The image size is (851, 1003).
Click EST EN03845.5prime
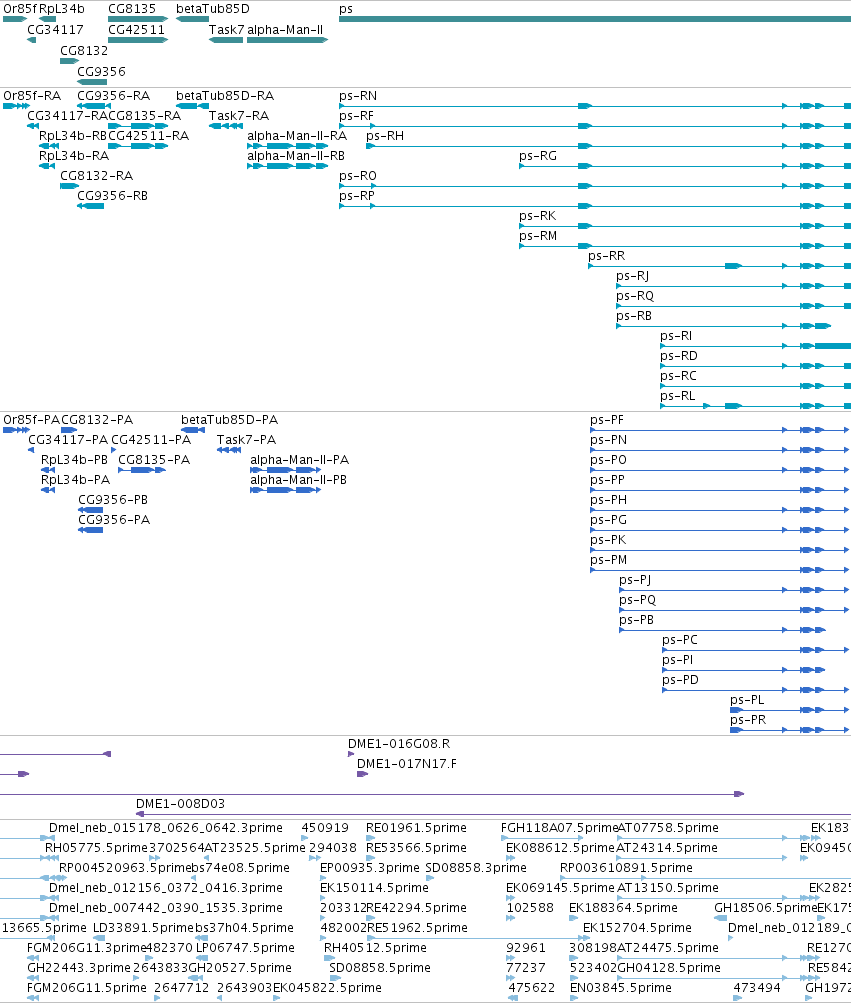tap(621, 988)
